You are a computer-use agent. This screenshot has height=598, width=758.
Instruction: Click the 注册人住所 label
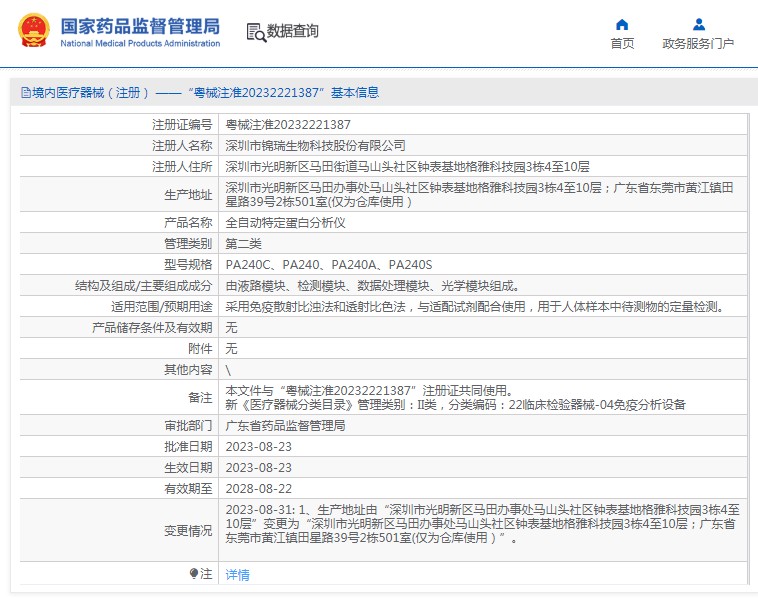pos(182,167)
